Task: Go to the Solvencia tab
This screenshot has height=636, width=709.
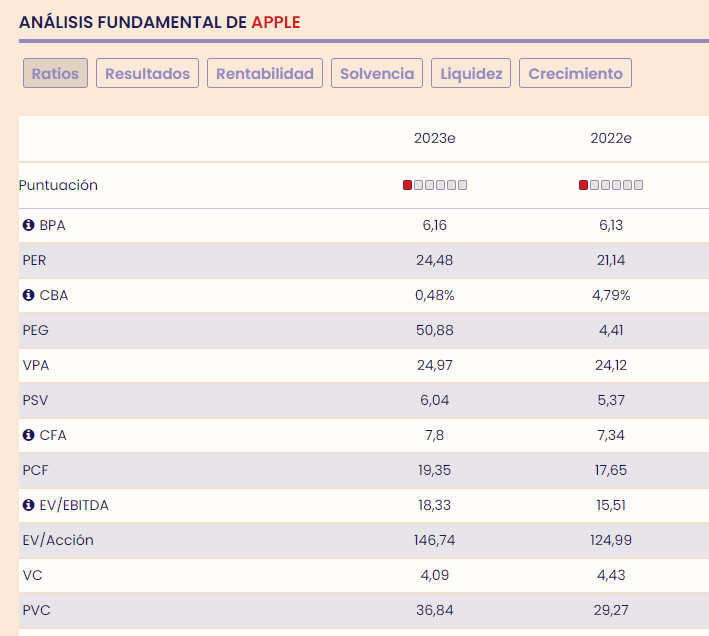Action: tap(377, 73)
